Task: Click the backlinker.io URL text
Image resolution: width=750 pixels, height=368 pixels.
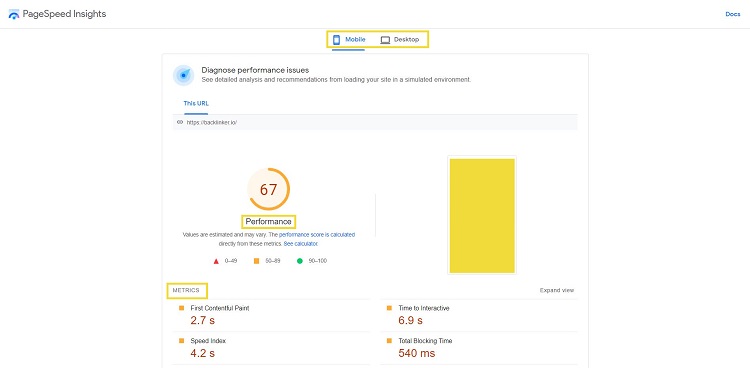Action: tap(212, 123)
